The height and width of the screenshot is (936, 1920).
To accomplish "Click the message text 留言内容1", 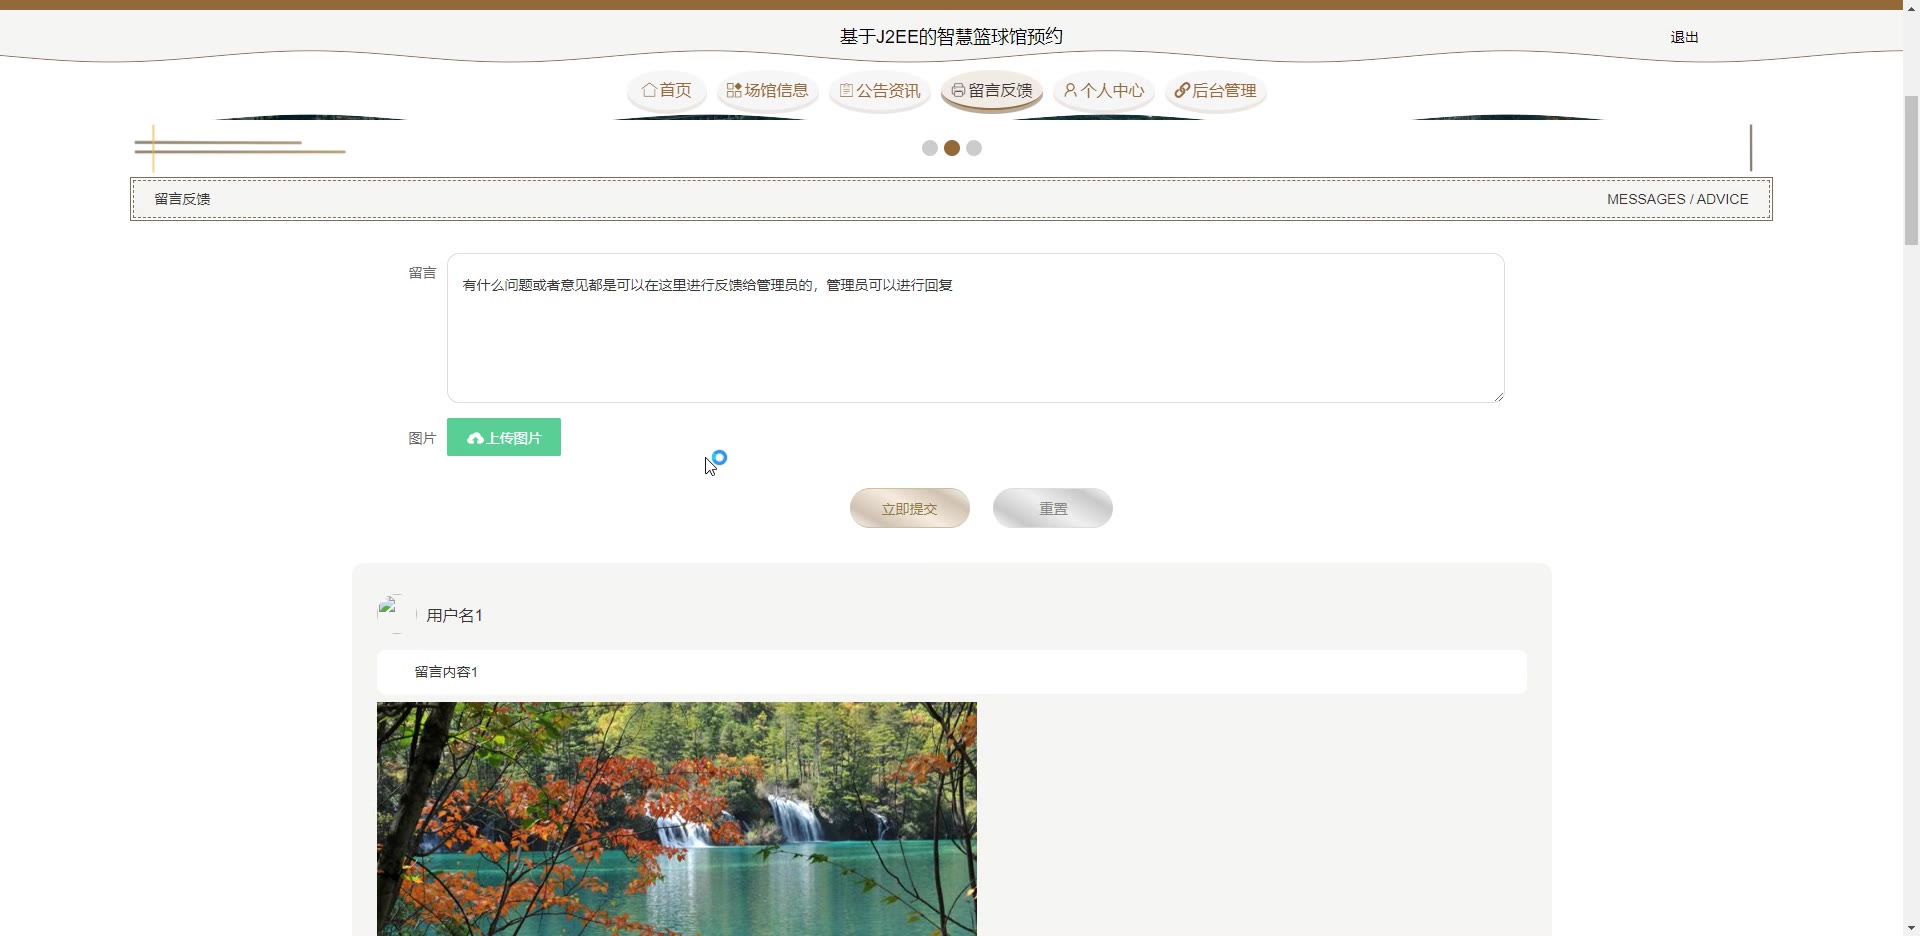I will (446, 672).
